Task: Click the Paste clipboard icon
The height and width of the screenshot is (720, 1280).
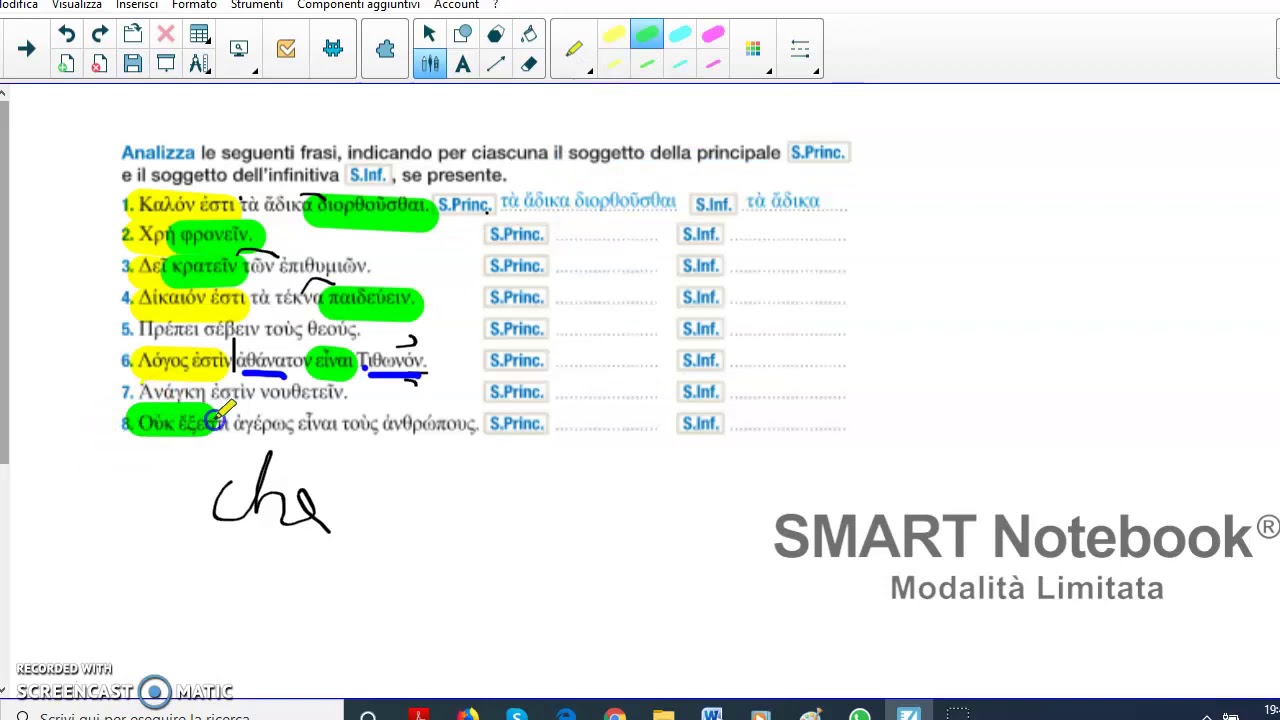Action: pyautogui.click(x=132, y=35)
